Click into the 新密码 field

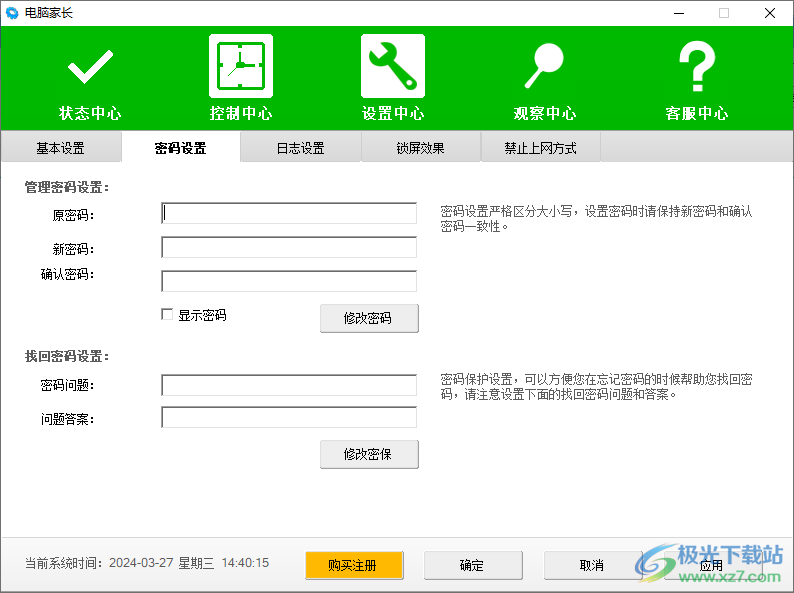tap(289, 247)
